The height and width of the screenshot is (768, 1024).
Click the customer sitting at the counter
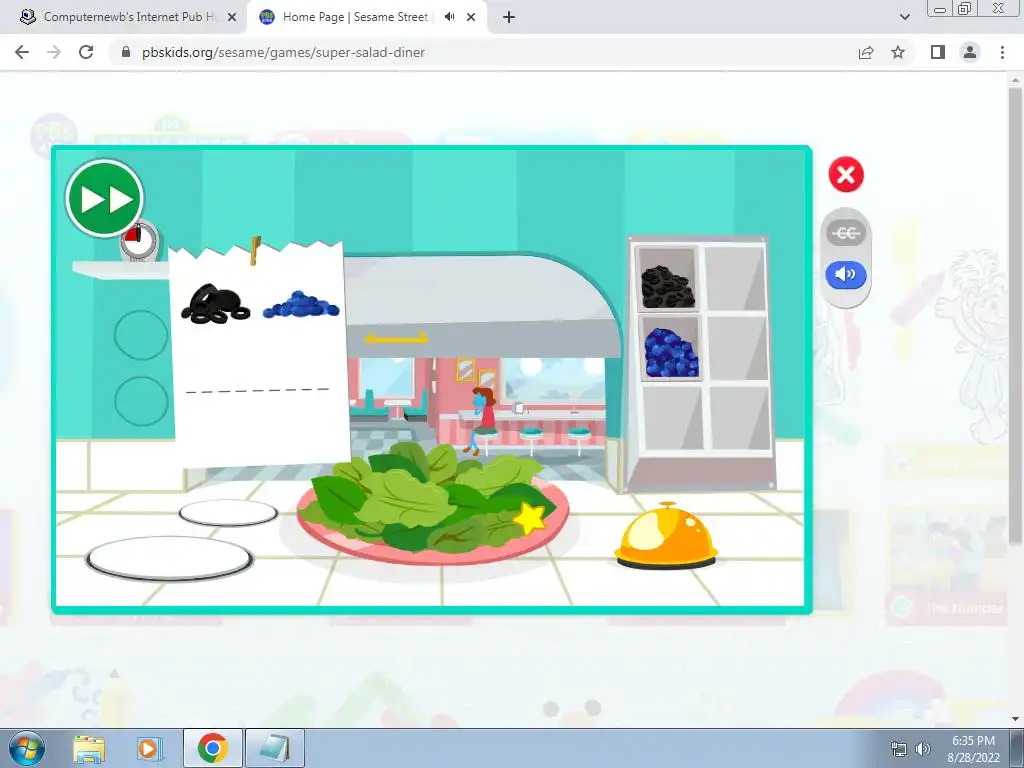tap(483, 419)
